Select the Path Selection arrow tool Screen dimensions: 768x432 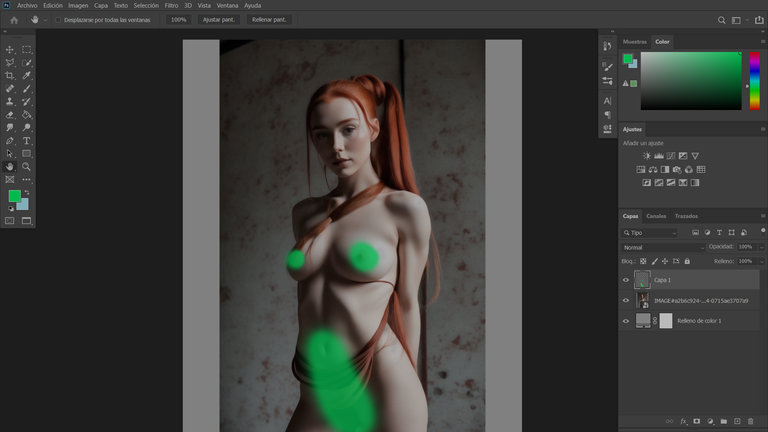tap(9, 154)
